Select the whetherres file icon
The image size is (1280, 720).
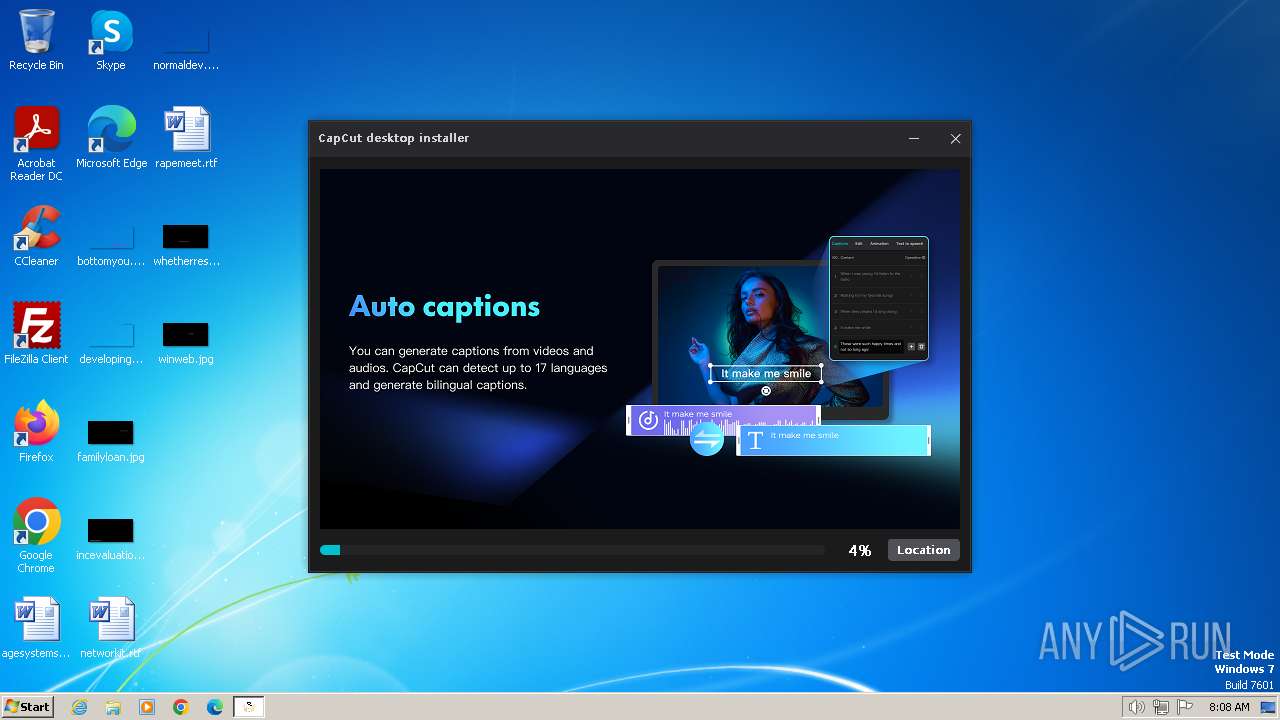pos(186,242)
